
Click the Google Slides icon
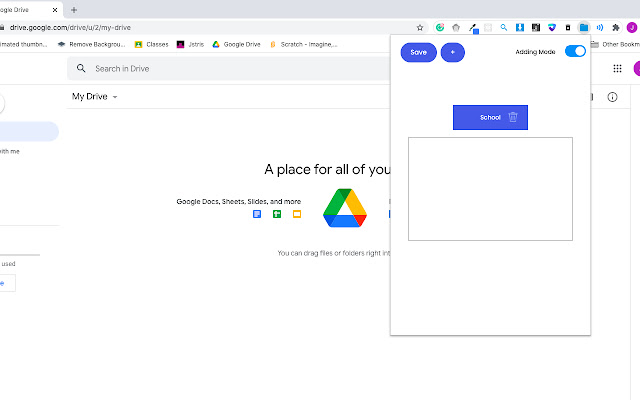[x=297, y=214]
